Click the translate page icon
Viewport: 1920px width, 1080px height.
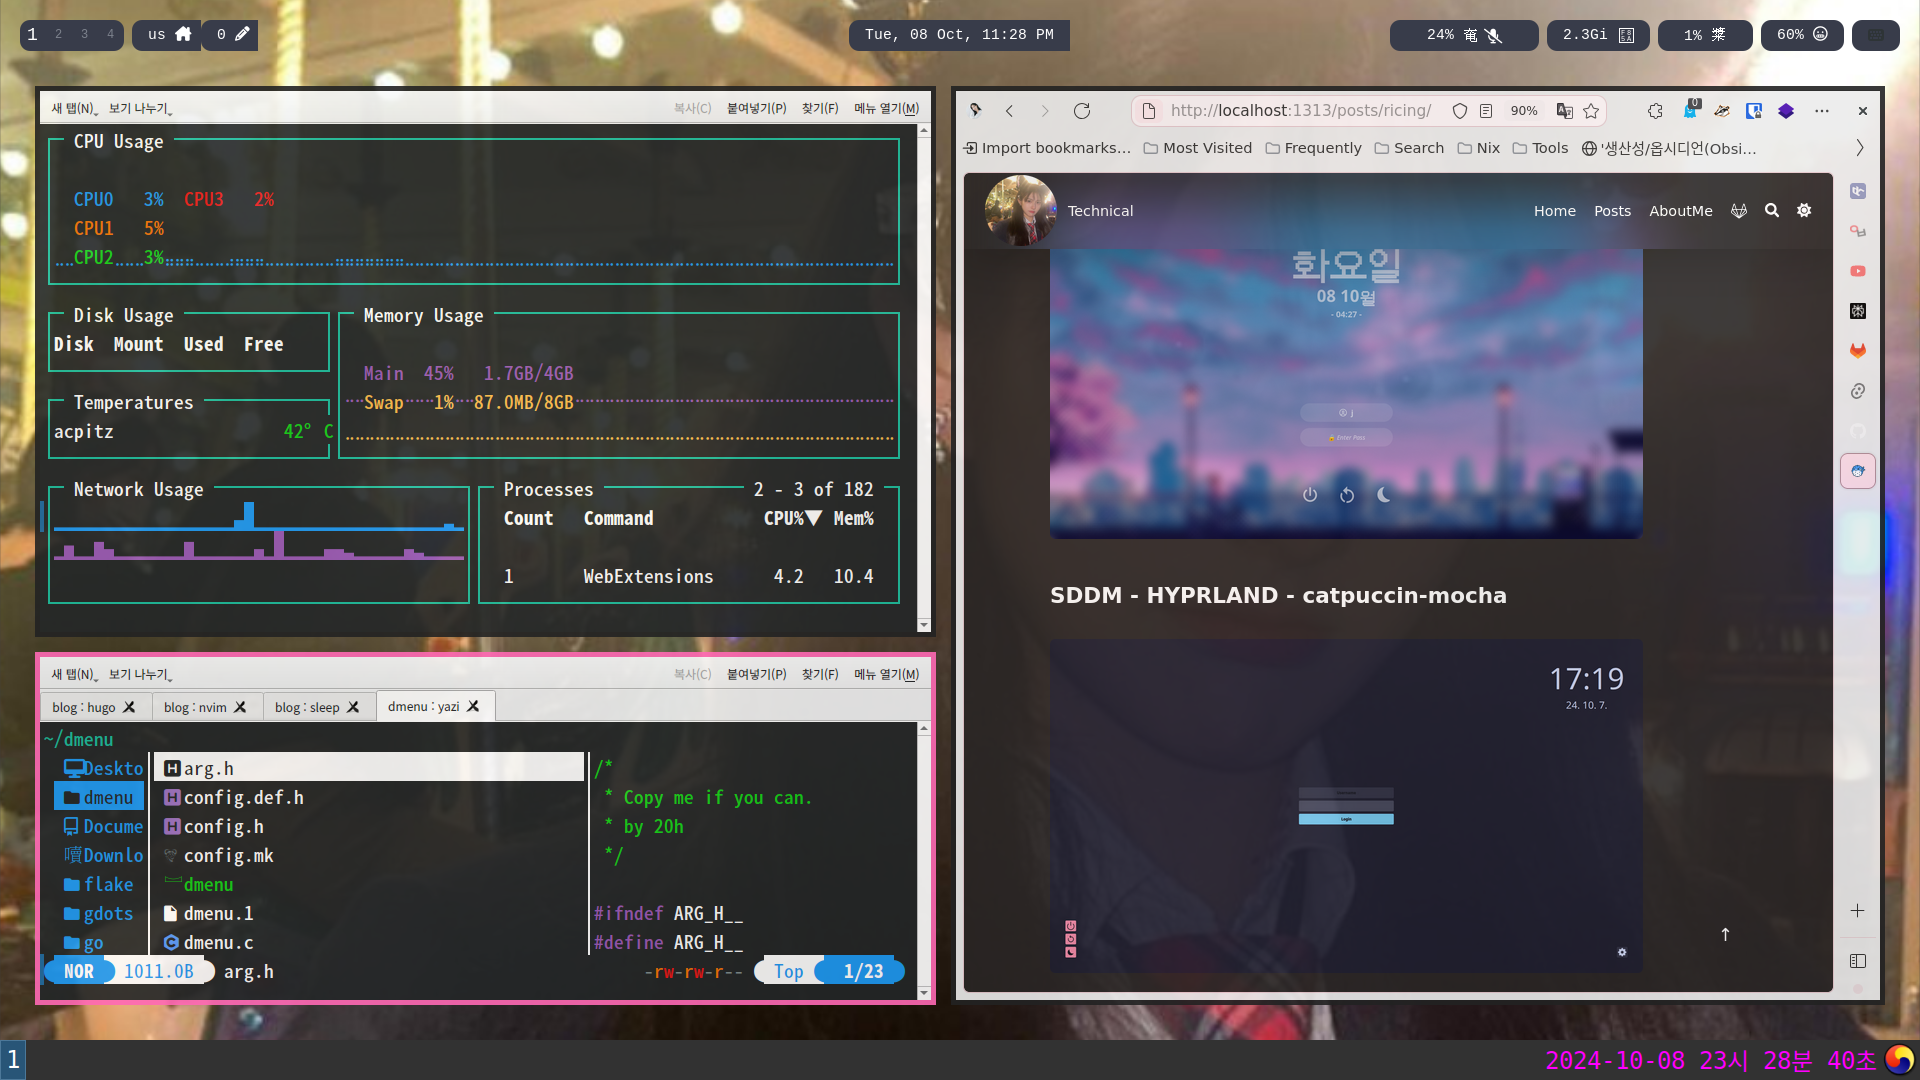pyautogui.click(x=1565, y=111)
